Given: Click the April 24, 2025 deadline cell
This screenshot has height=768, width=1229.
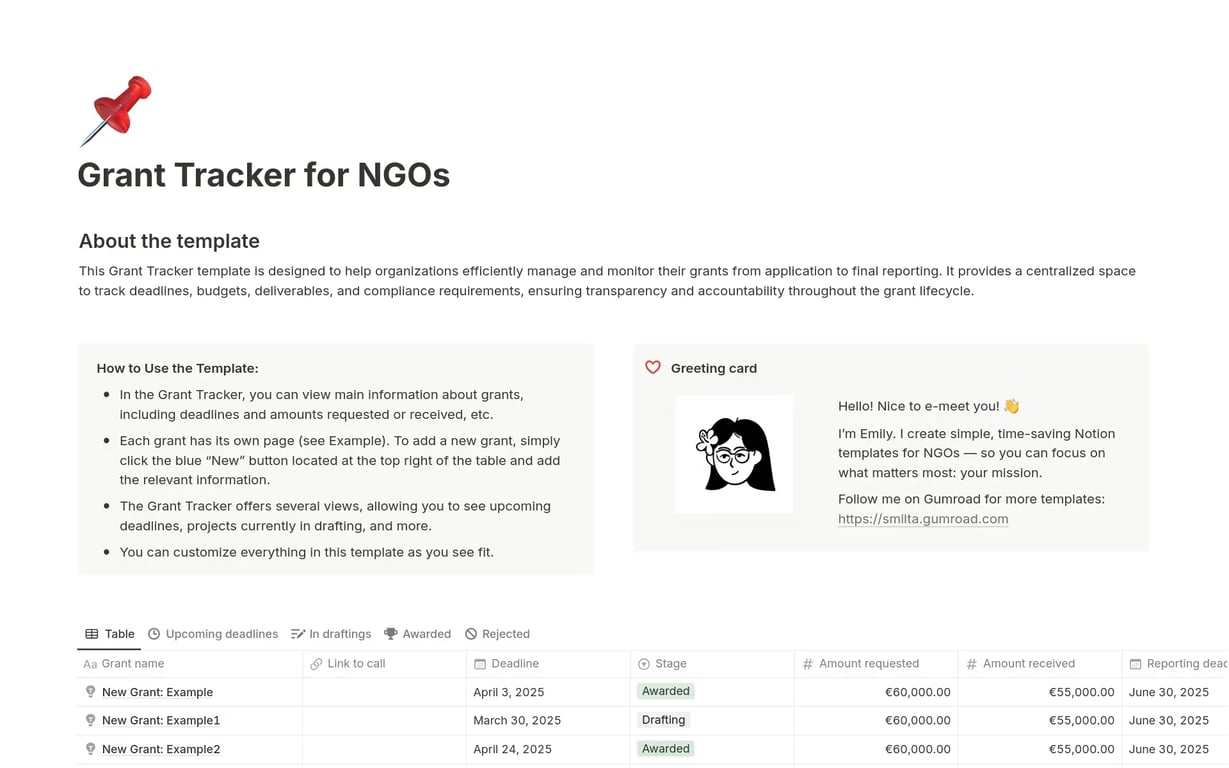Looking at the screenshot, I should point(513,749).
